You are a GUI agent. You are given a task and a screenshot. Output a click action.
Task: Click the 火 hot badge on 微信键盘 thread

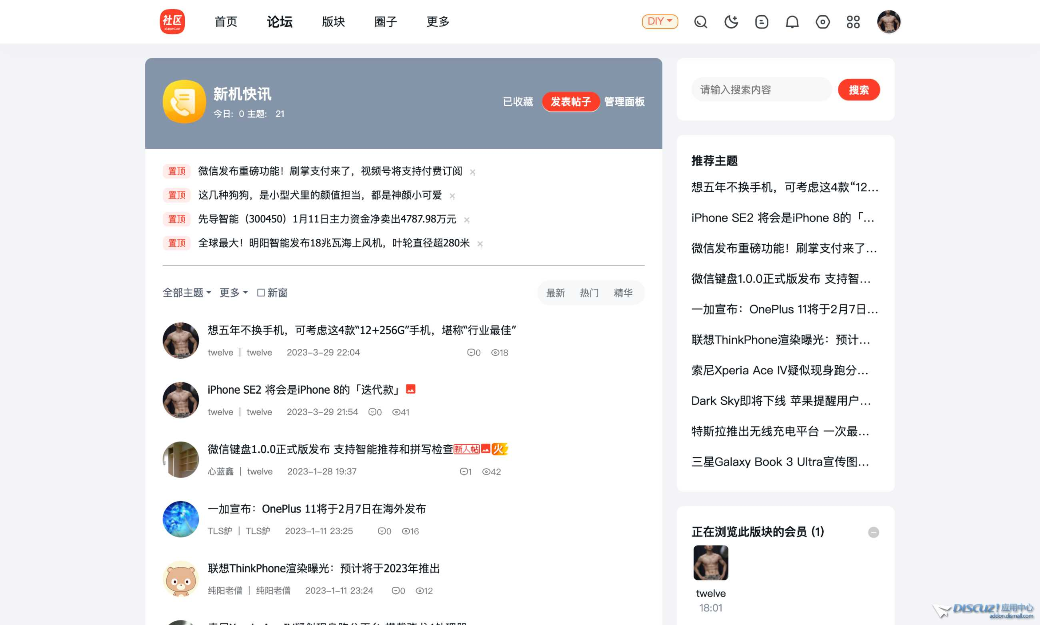click(499, 449)
